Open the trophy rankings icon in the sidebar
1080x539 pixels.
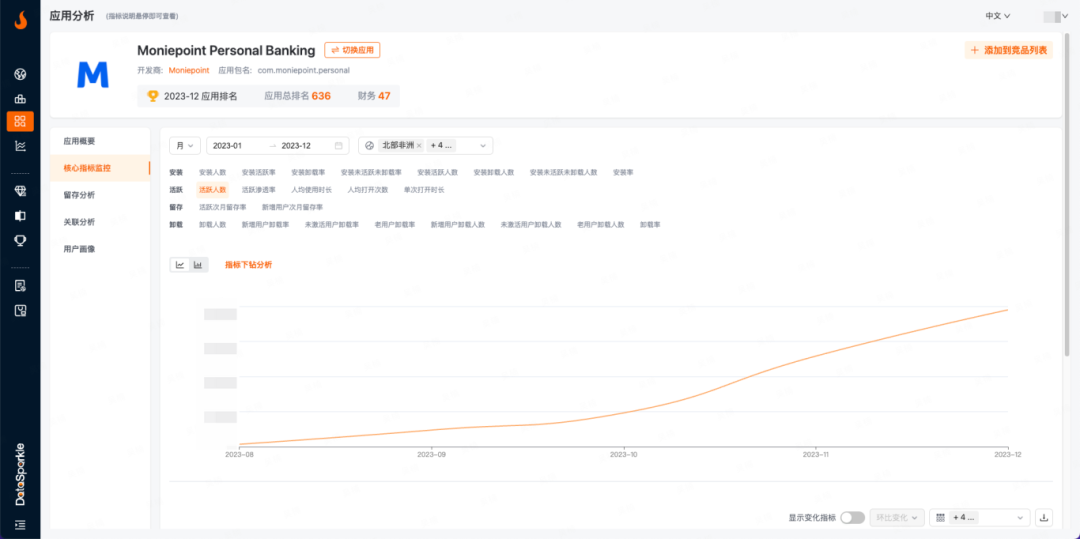[20, 240]
